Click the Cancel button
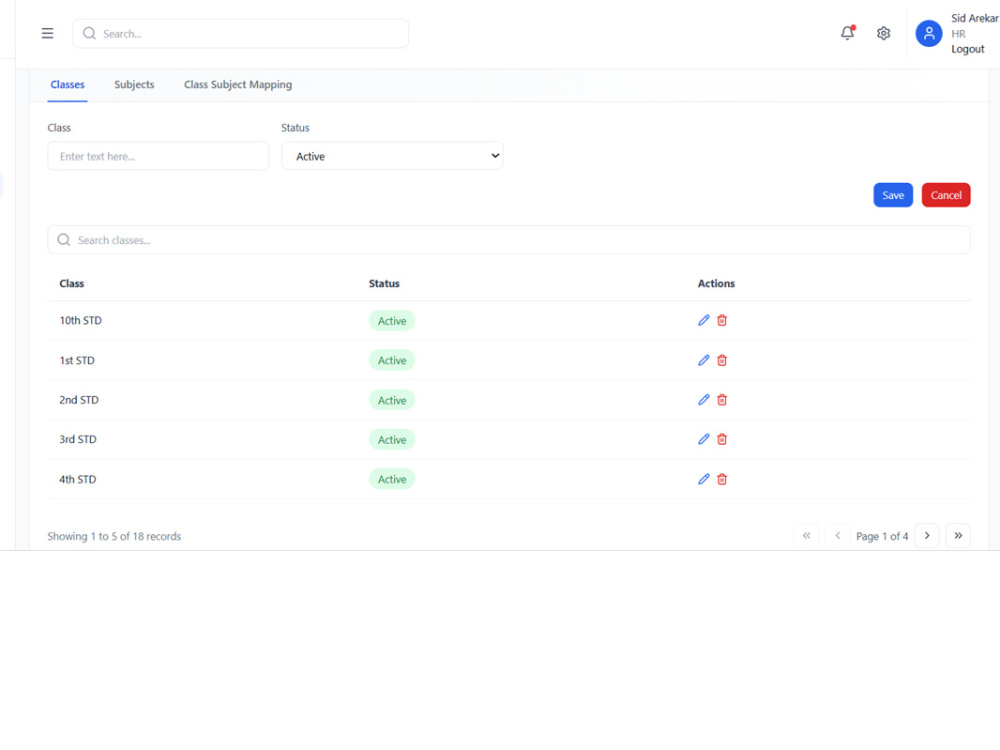Viewport: 1000px width, 750px height. click(x=946, y=195)
